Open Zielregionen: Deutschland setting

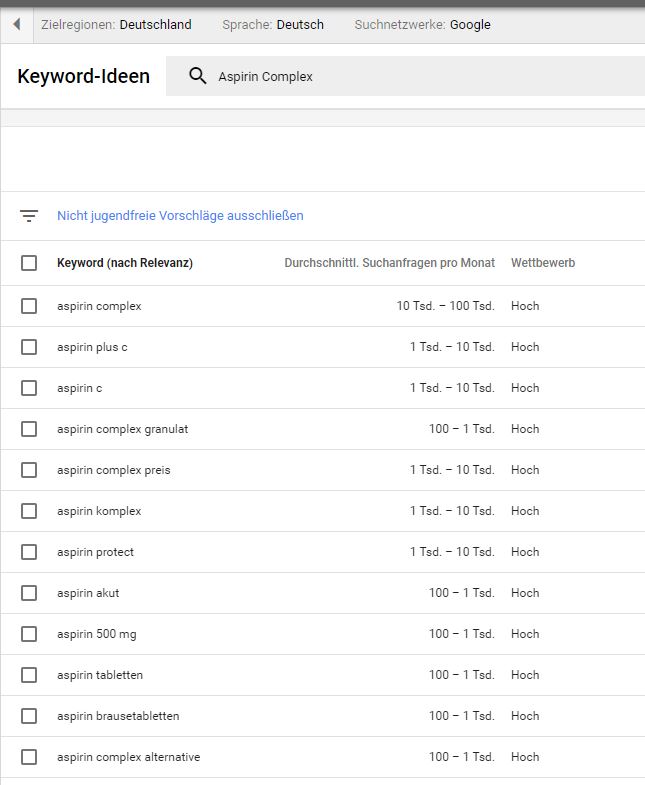(x=116, y=25)
